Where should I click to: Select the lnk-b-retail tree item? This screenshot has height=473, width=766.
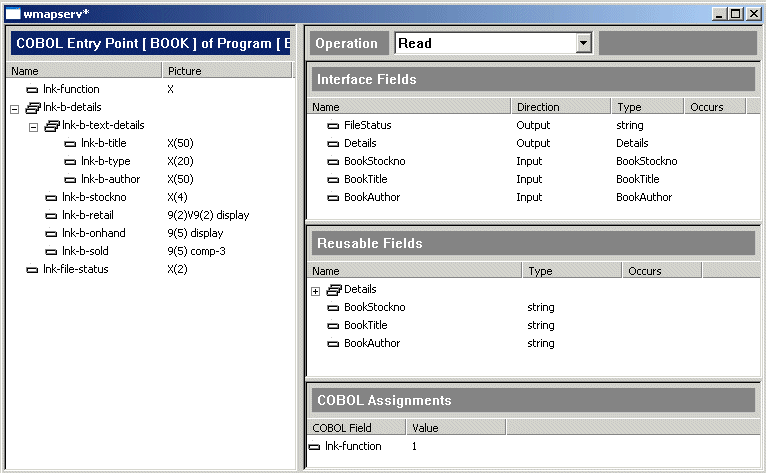point(89,216)
